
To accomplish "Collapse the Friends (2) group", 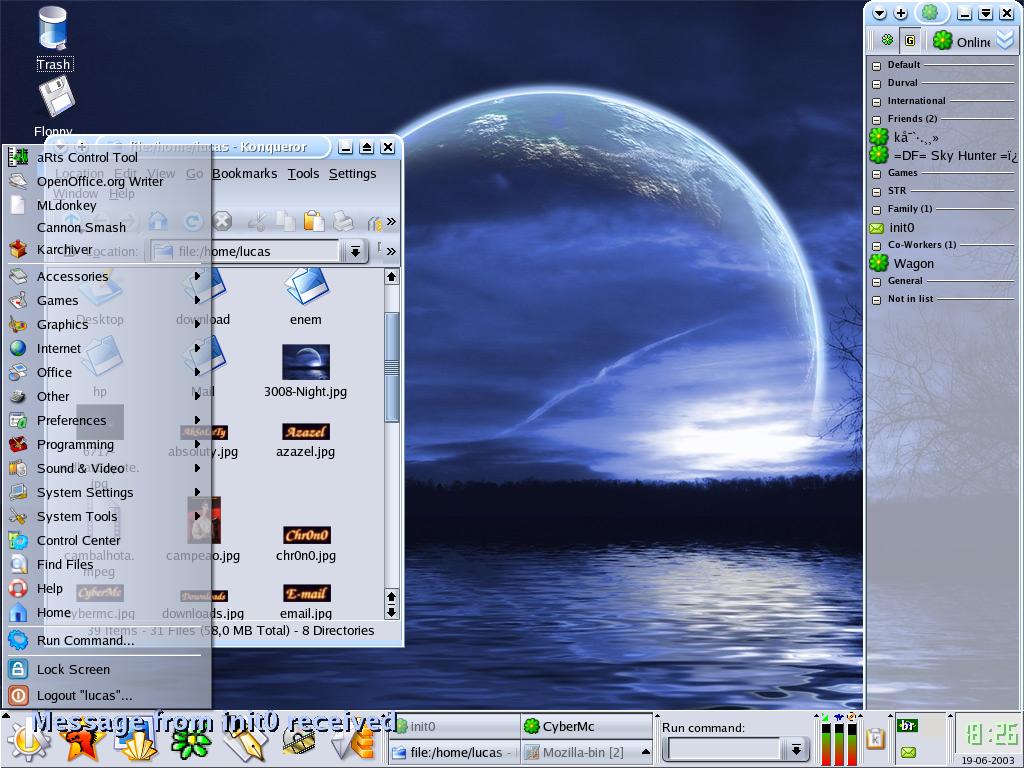I will coord(876,120).
